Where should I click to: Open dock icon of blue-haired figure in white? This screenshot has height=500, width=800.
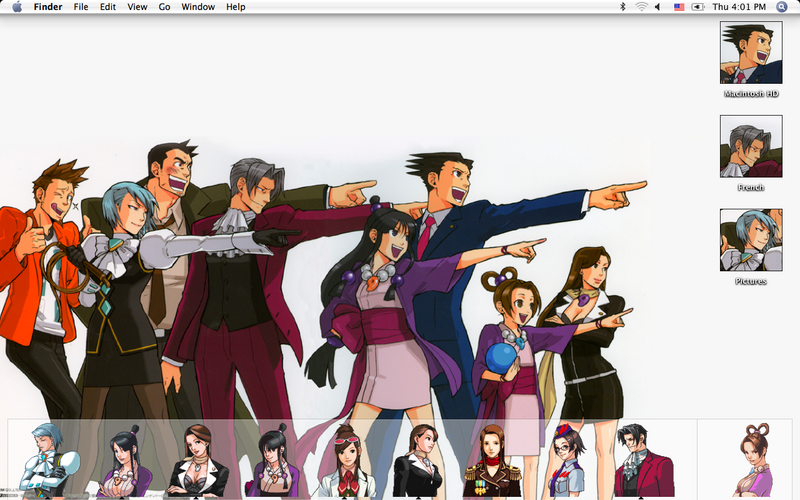(x=47, y=460)
